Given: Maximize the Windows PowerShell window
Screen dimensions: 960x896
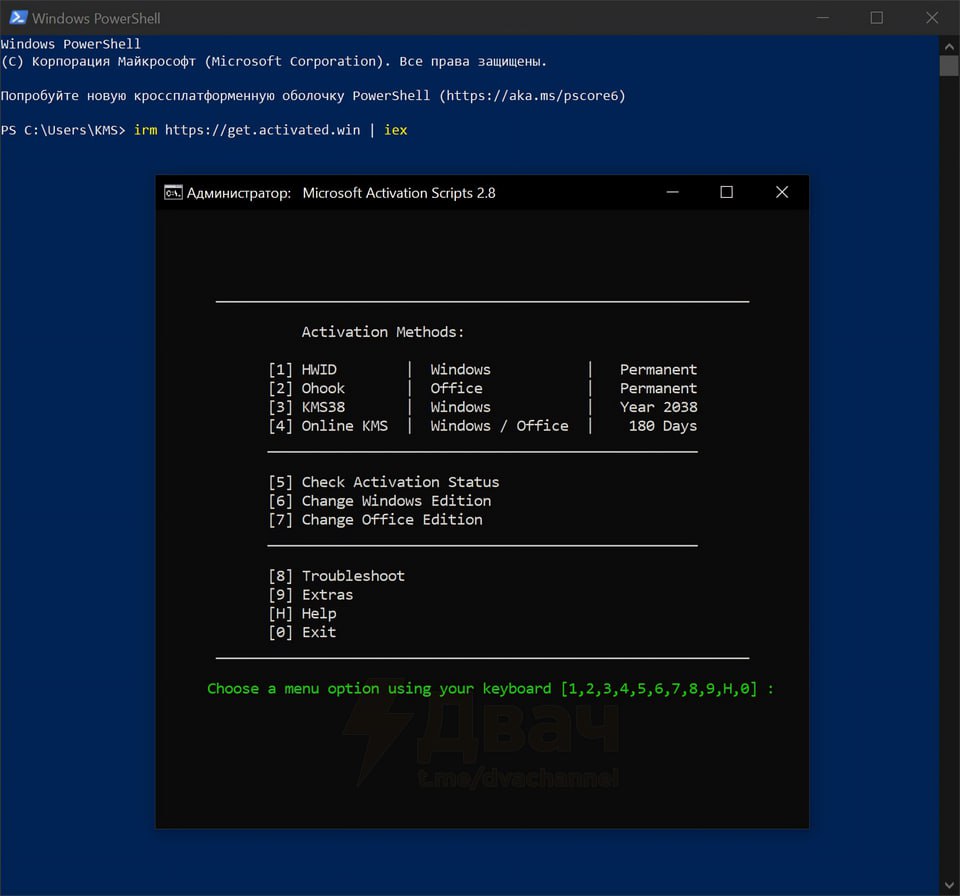Looking at the screenshot, I should point(877,18).
